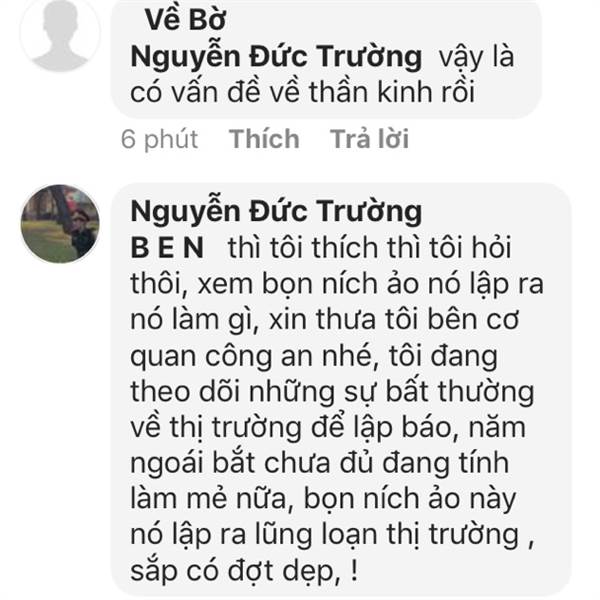Click the line 'ngoái bắt chưa đủ đang tính'

coord(320,464)
